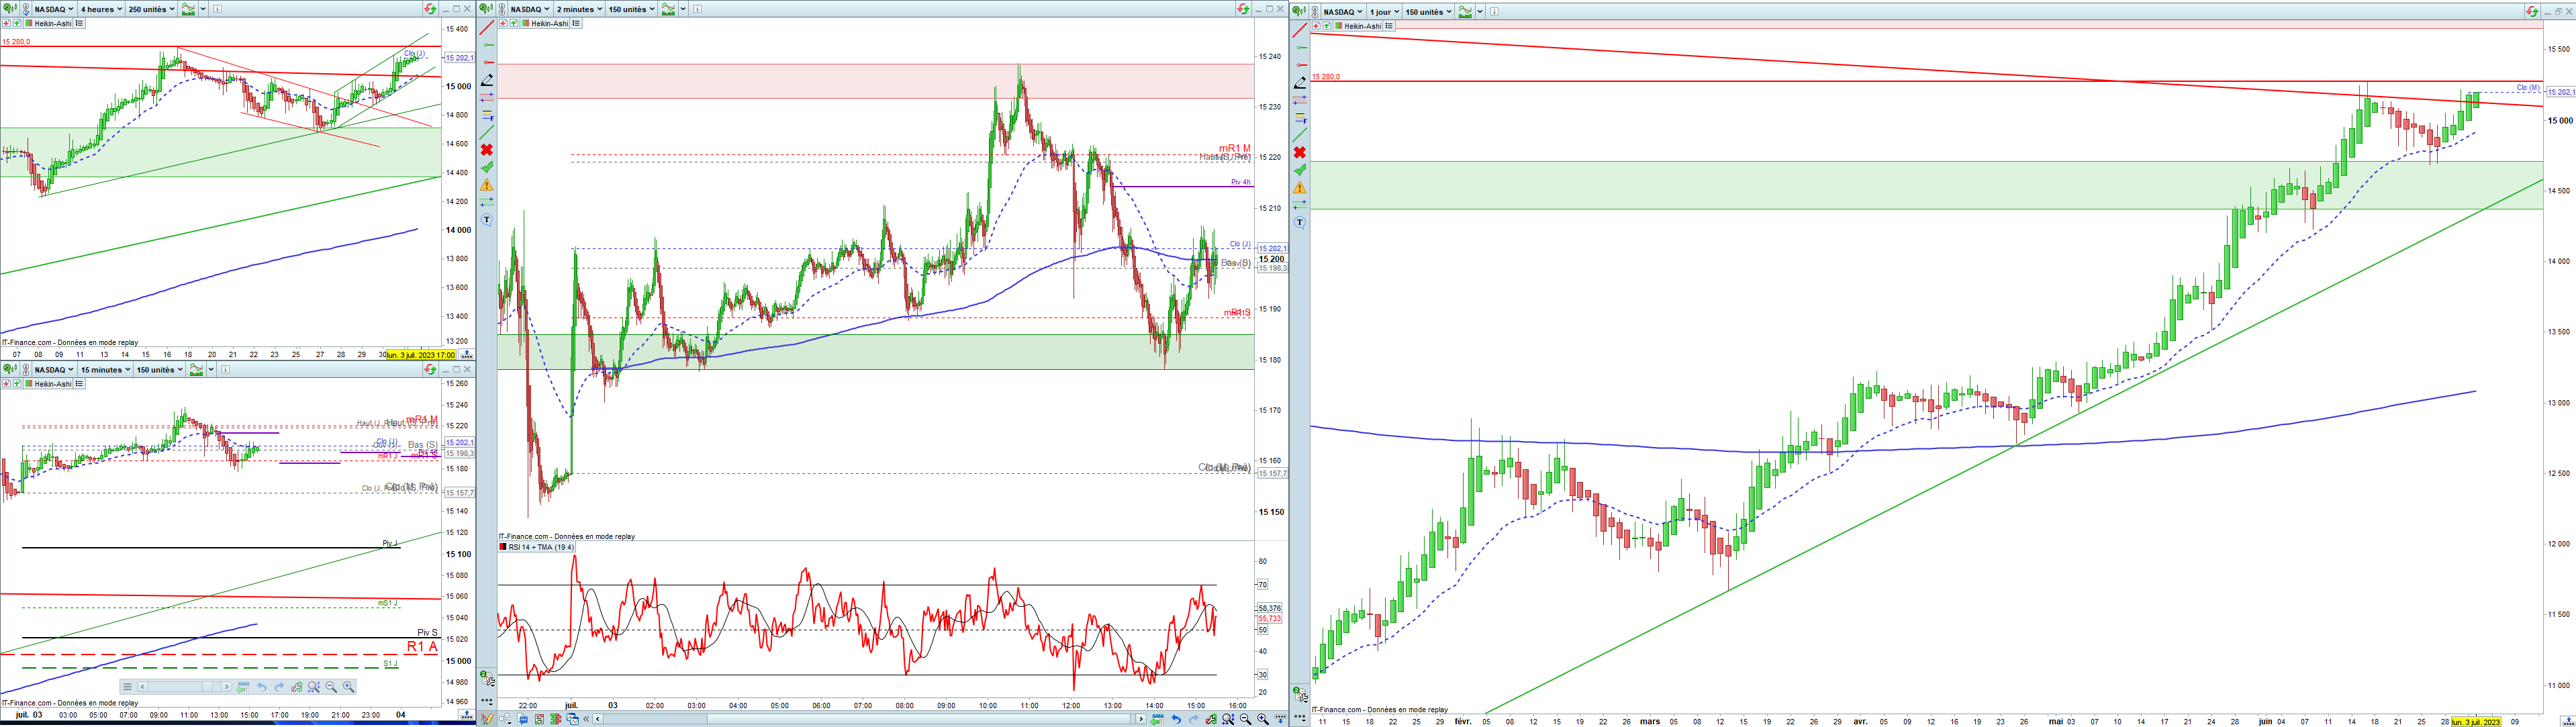Toggle the red down-arrow button beside Heikin-Ashi in 4-hour chart
2576x727 pixels.
point(6,23)
